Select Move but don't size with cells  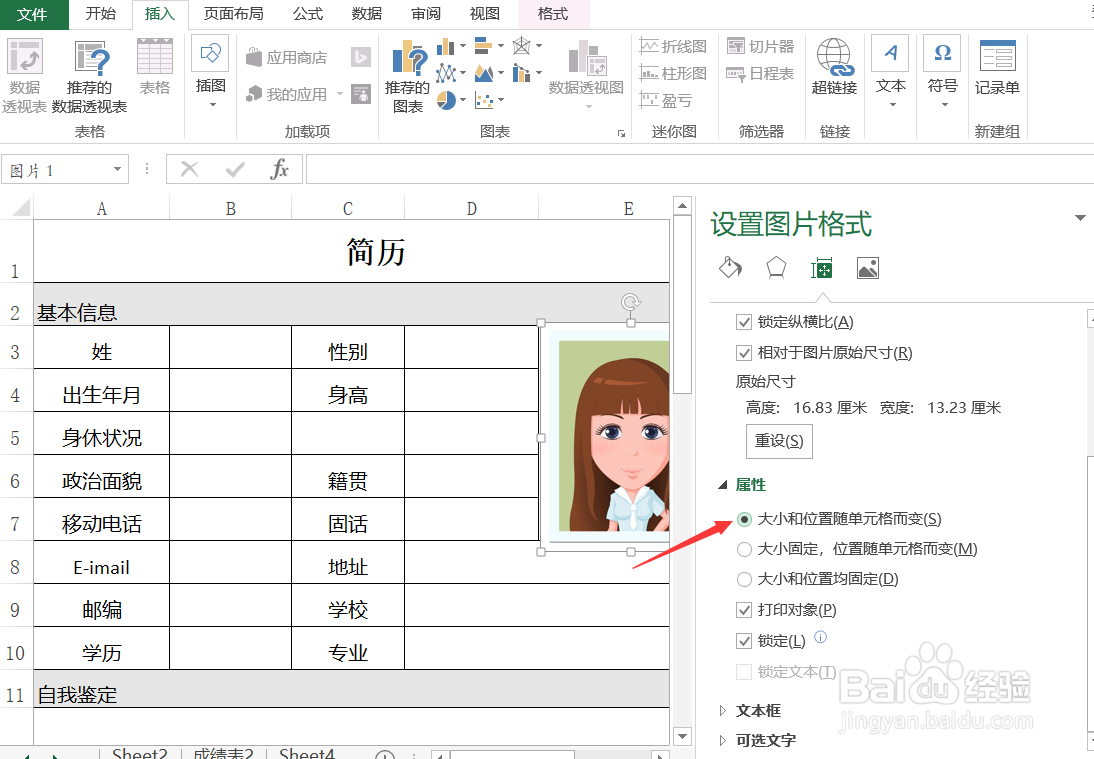(744, 550)
